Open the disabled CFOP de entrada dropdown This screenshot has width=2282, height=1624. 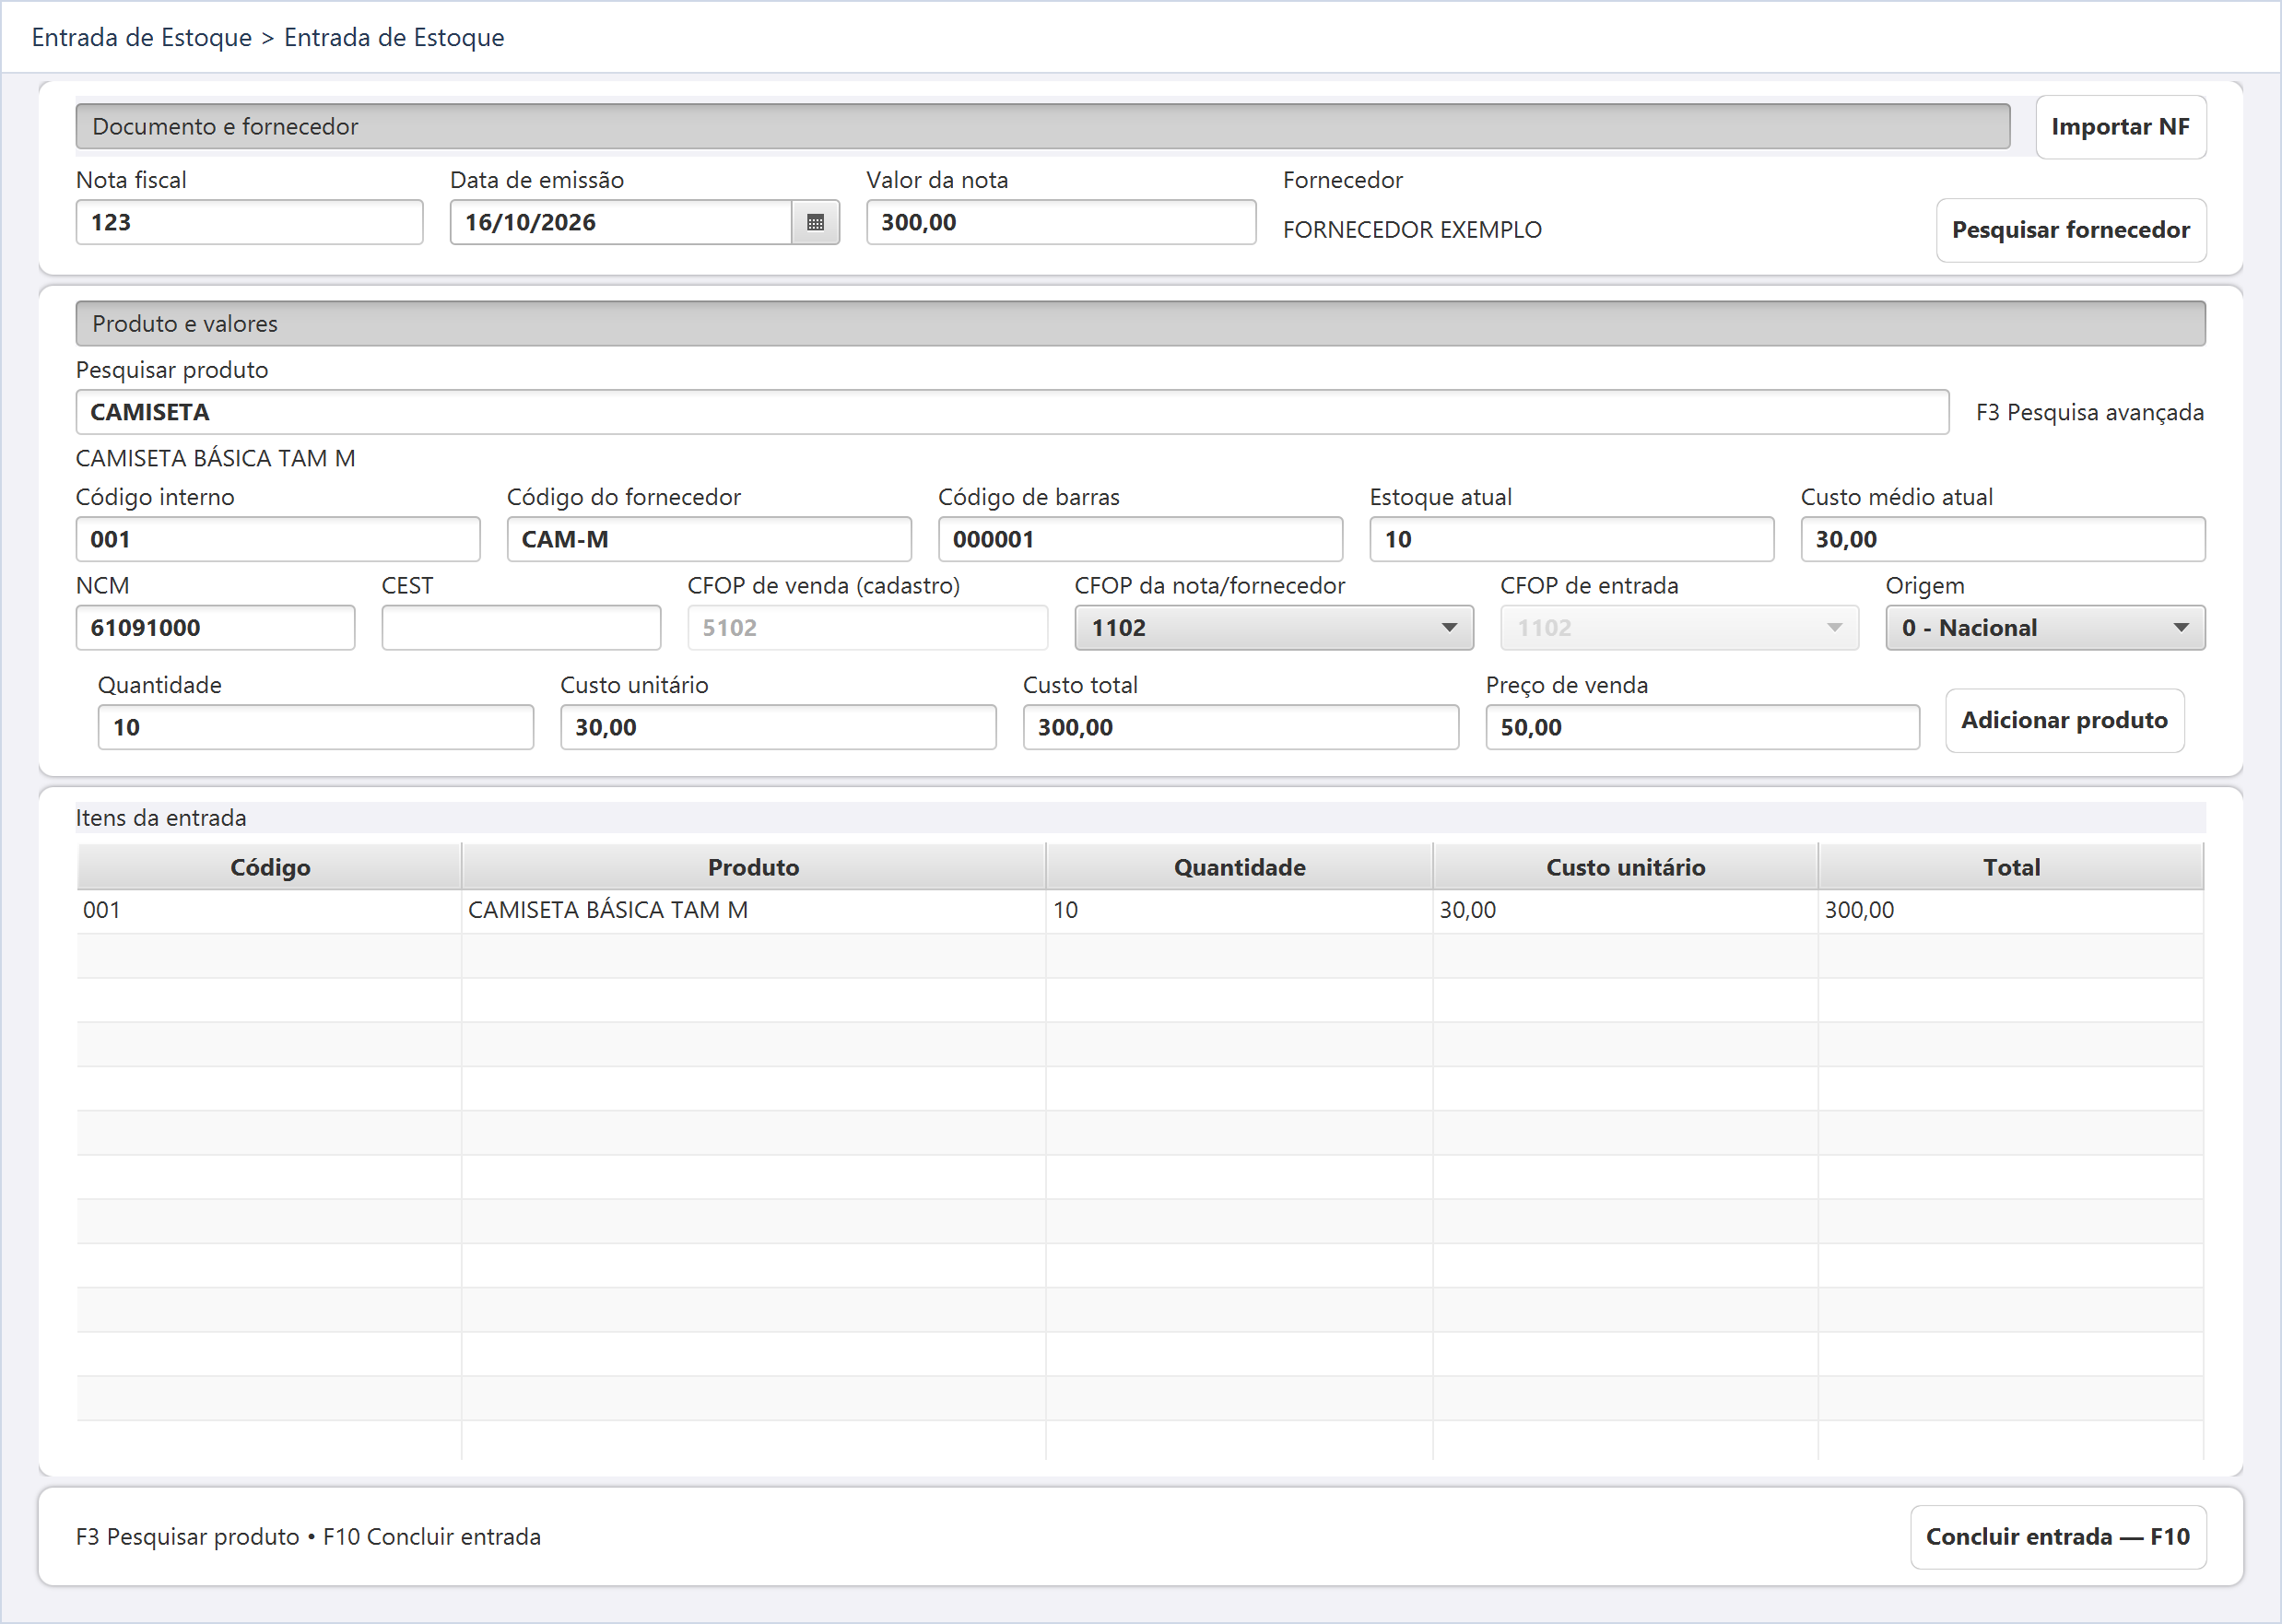point(1679,628)
